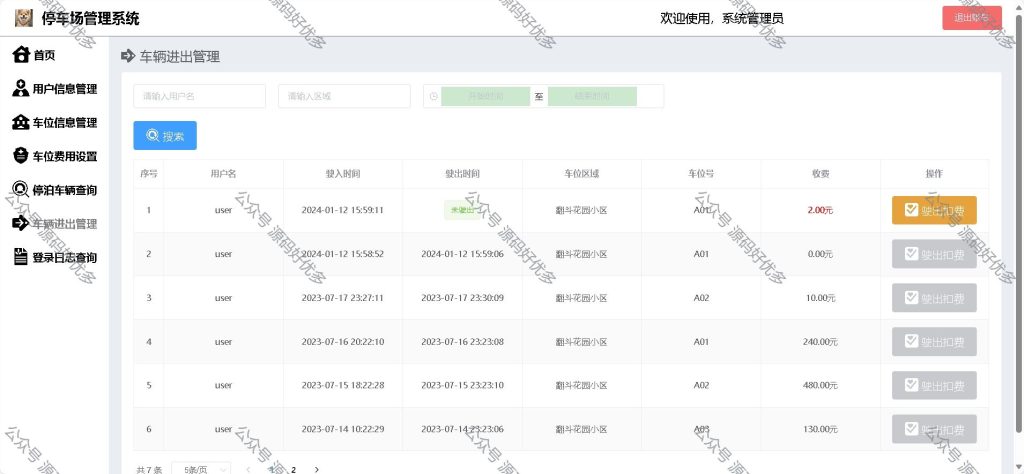Click the app logo avatar at top left
This screenshot has width=1024, height=474.
point(24,18)
